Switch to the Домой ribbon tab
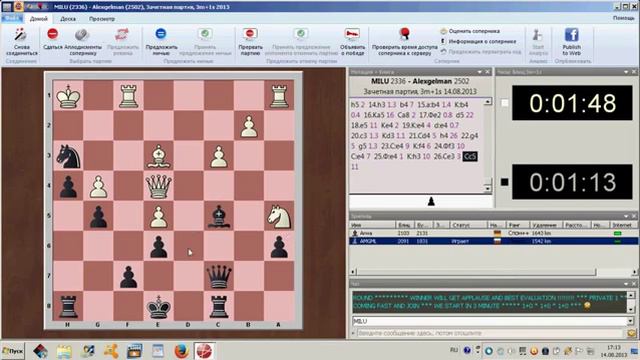 point(39,19)
